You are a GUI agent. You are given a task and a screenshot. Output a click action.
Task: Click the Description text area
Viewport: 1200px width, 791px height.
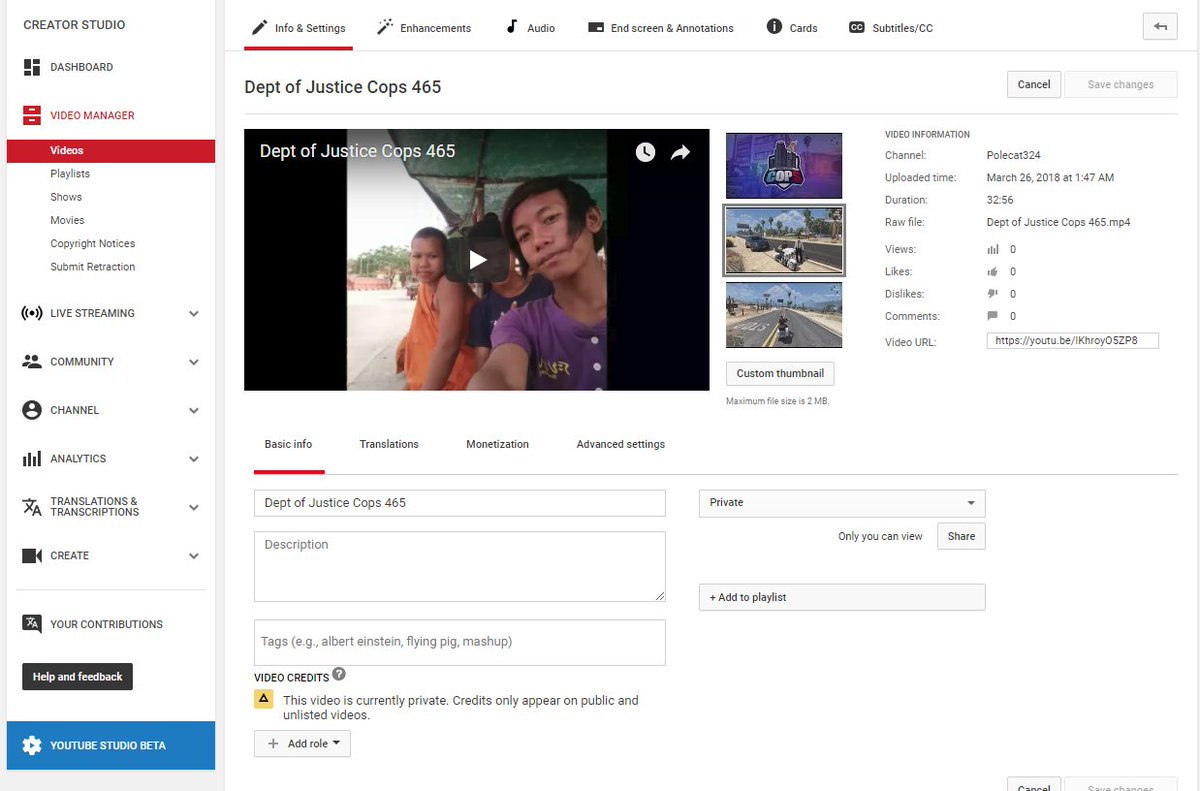click(459, 566)
